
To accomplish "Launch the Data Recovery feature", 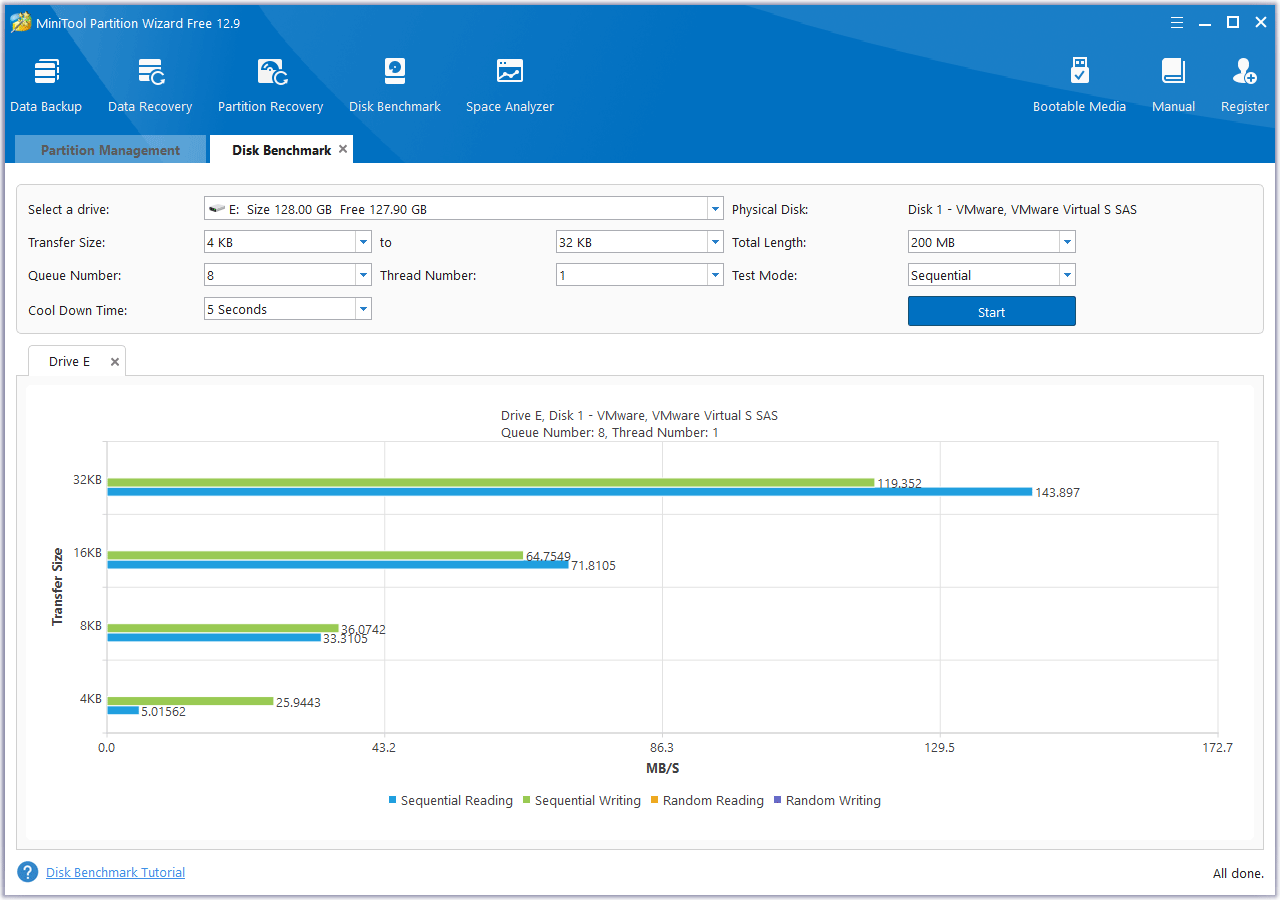I will [x=149, y=83].
